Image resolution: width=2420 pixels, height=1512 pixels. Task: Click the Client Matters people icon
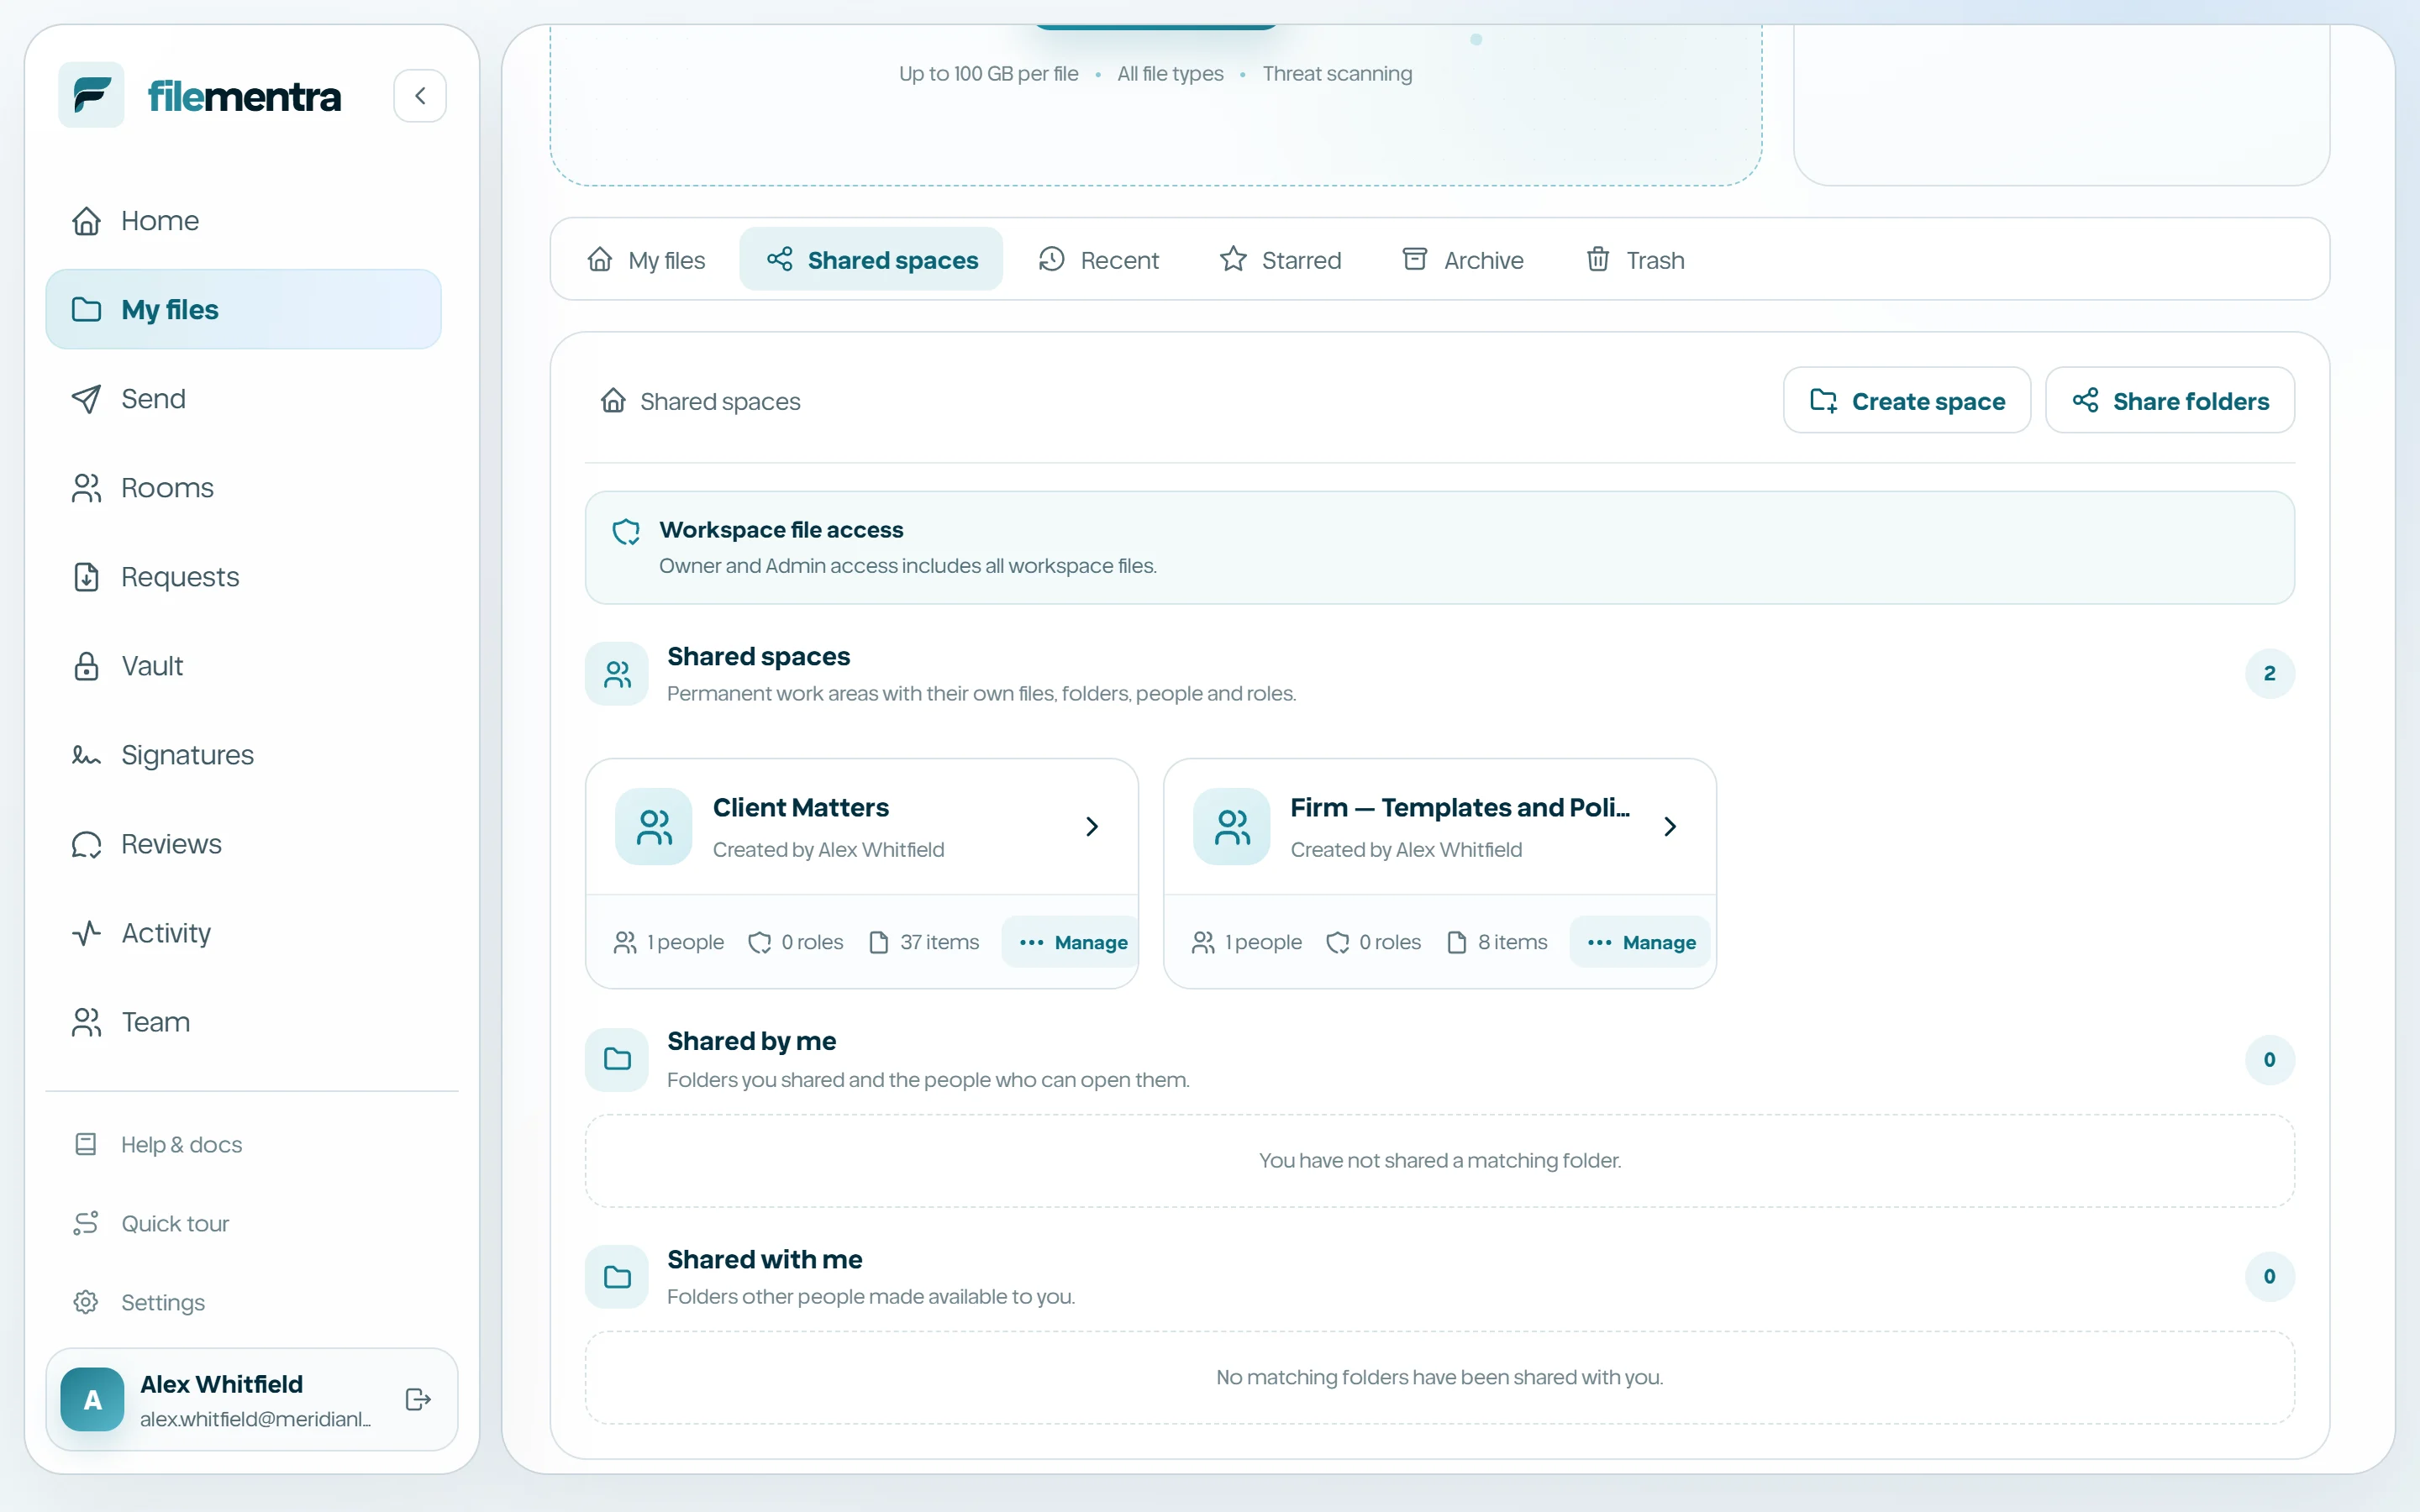click(654, 827)
